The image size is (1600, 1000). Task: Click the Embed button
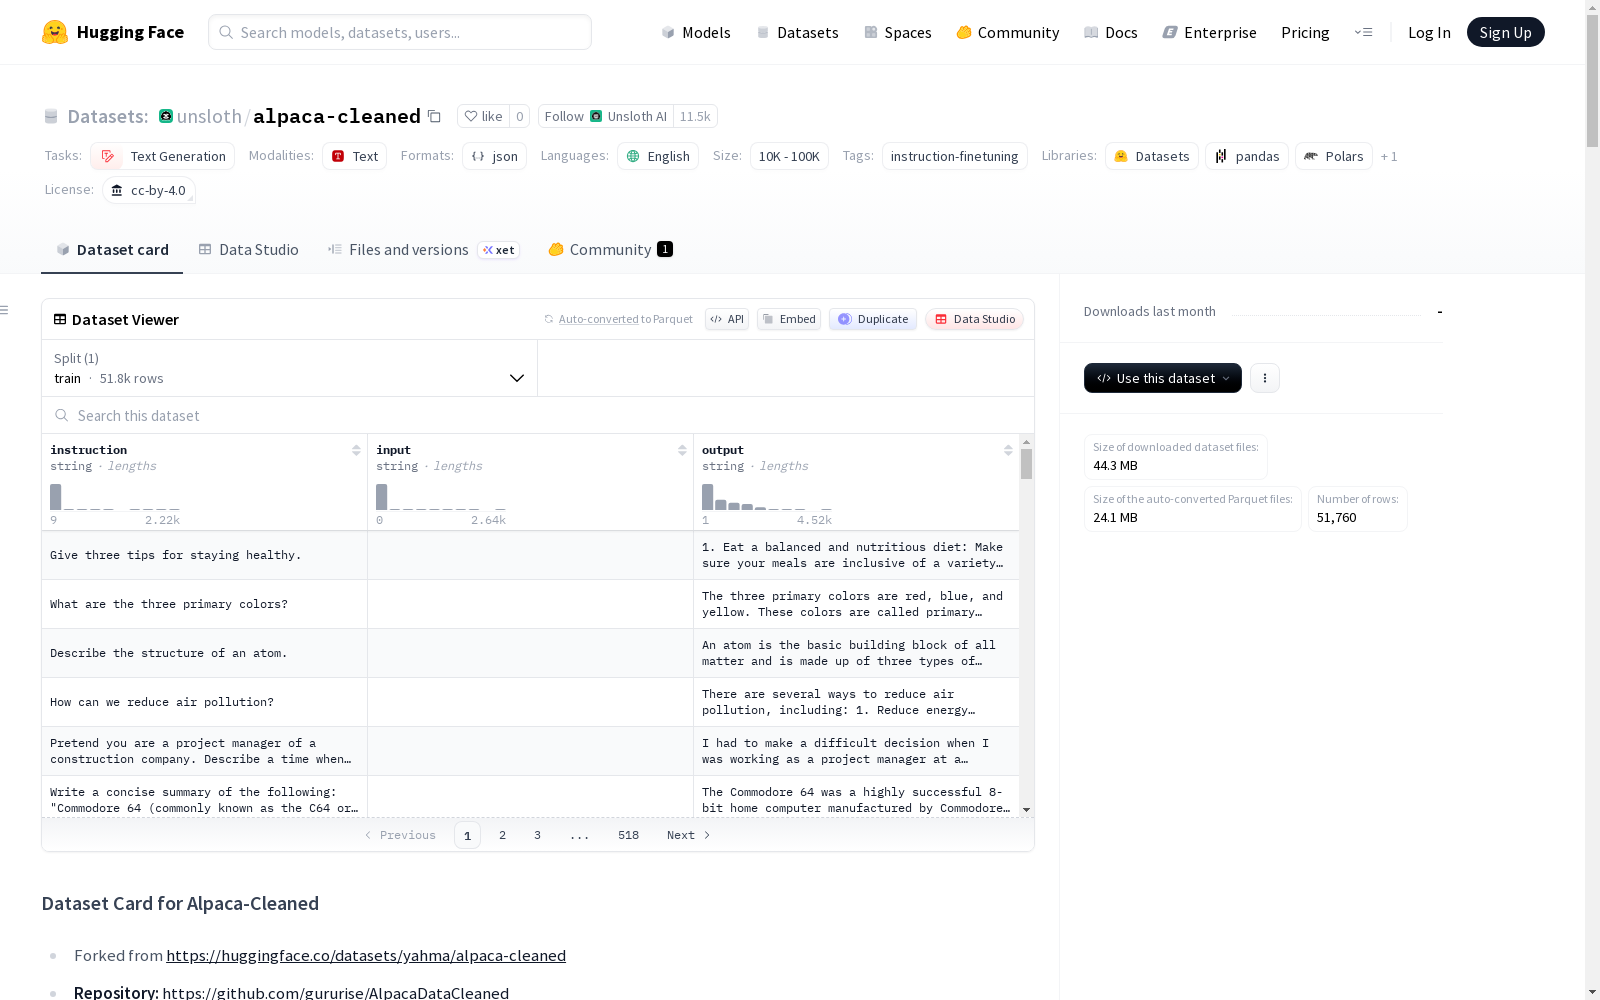(789, 319)
